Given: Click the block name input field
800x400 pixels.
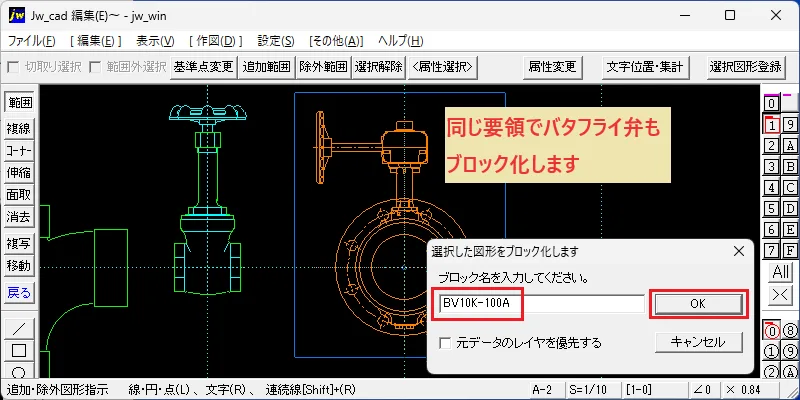Looking at the screenshot, I should [542, 304].
